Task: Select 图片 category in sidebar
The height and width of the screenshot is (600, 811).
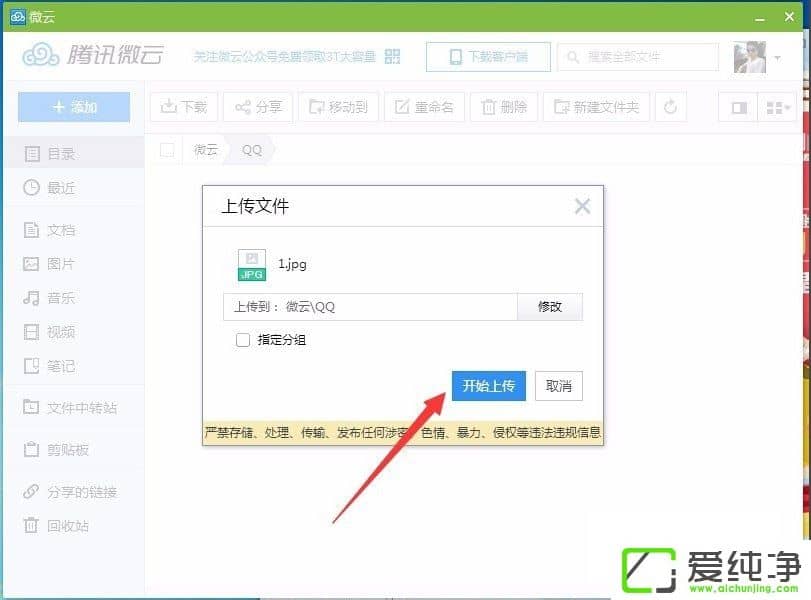Action: tap(60, 264)
